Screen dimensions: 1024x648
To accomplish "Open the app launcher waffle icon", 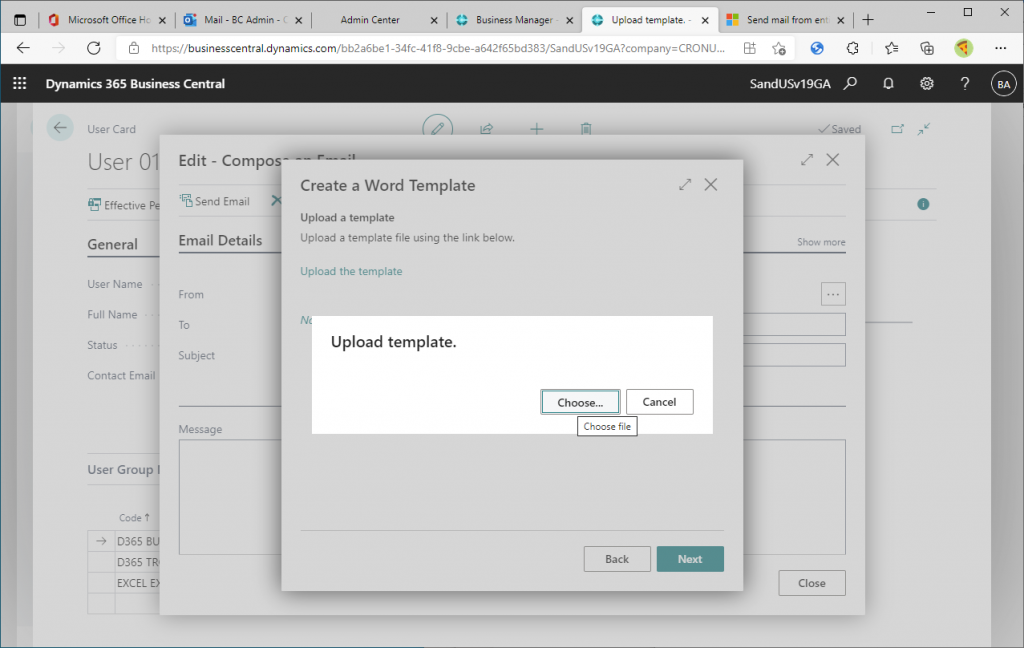I will [x=20, y=84].
